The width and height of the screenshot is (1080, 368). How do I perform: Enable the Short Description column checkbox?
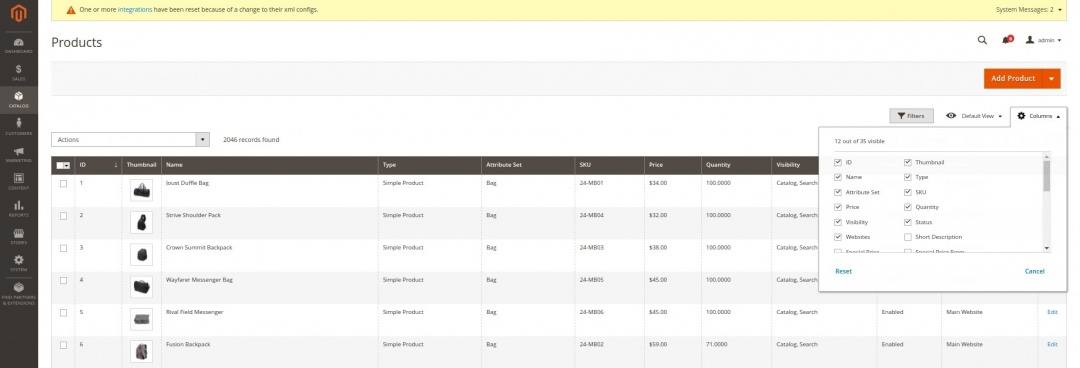point(908,237)
